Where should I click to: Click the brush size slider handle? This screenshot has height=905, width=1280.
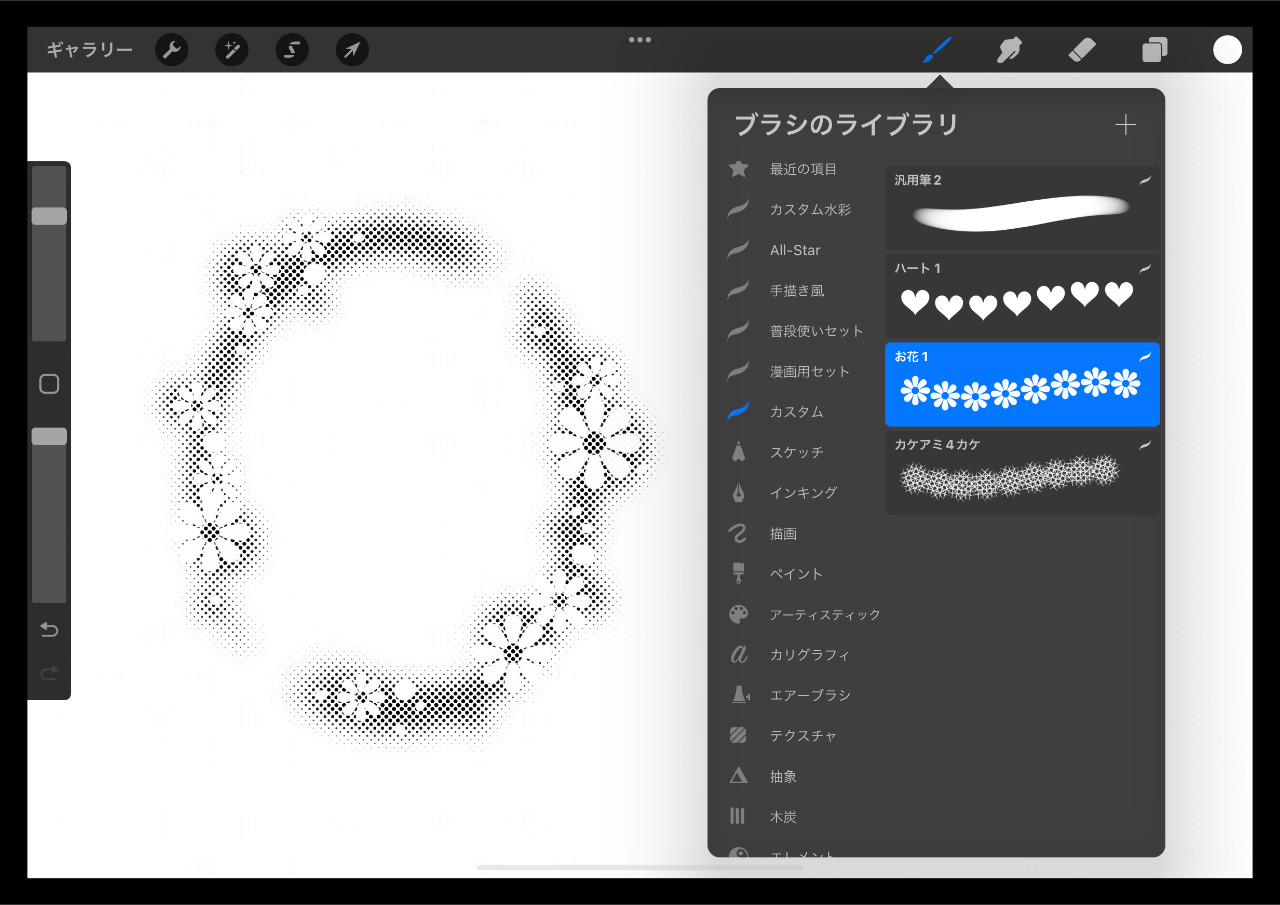click(x=49, y=216)
